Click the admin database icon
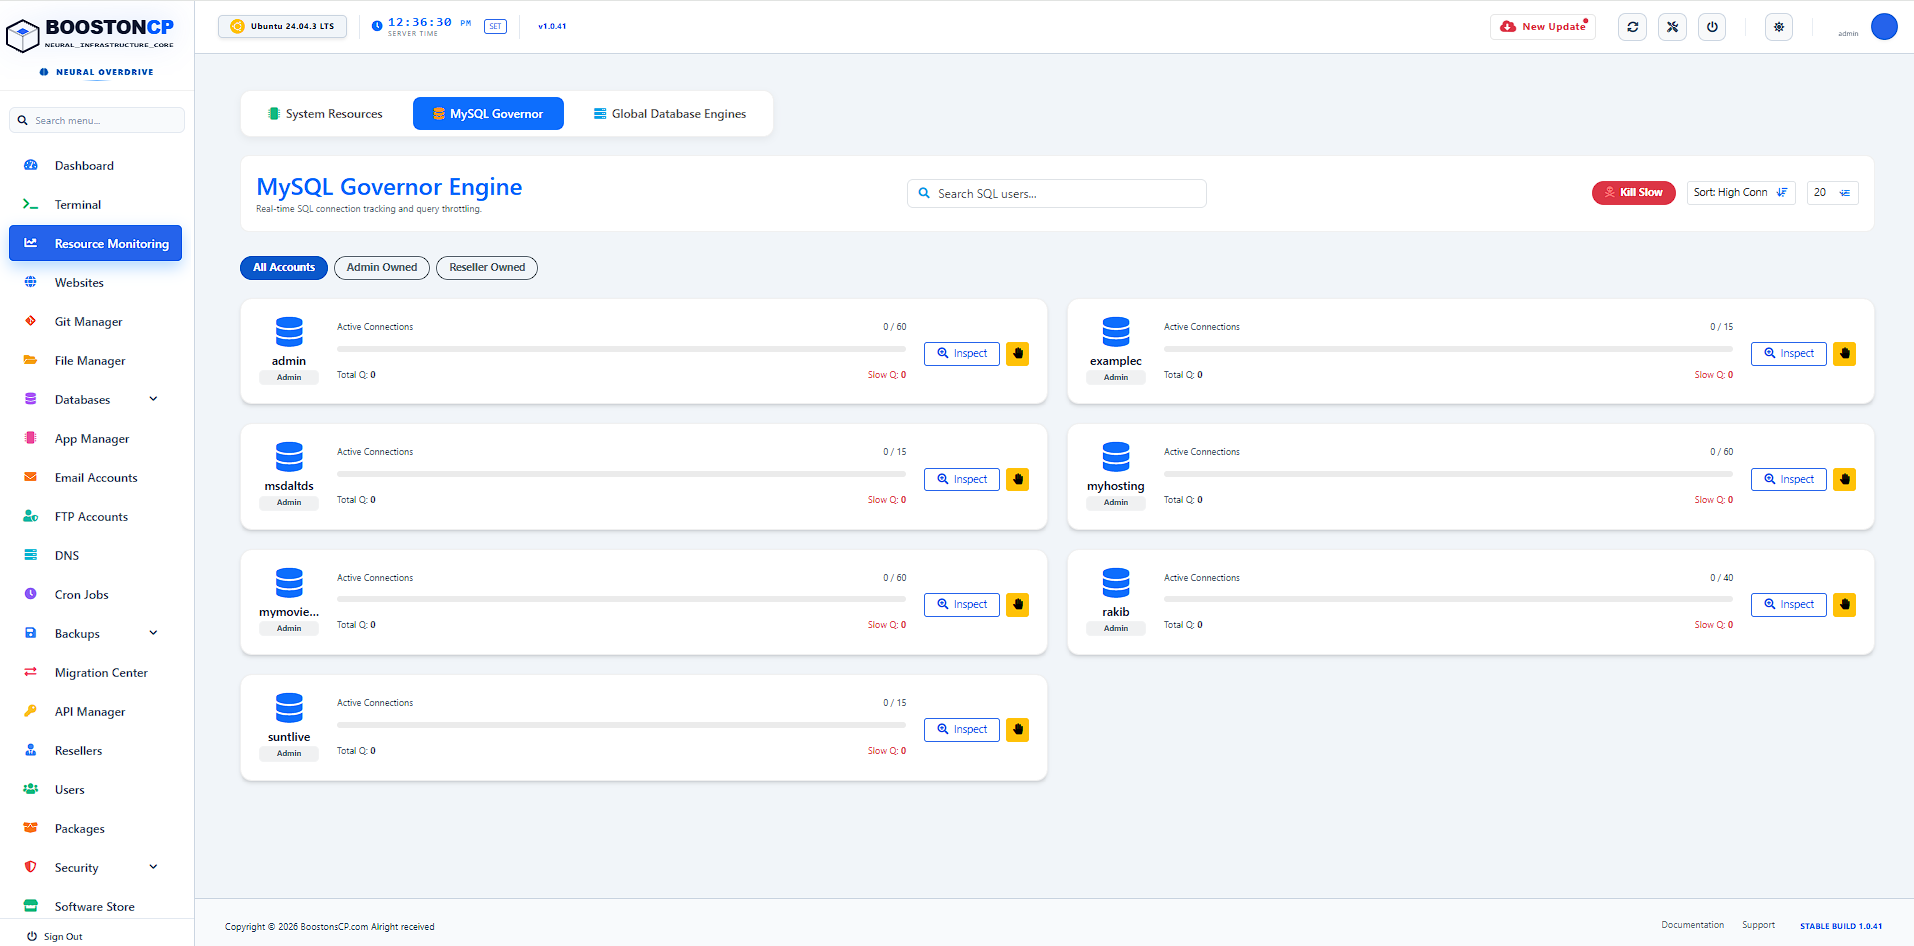 [x=289, y=332]
